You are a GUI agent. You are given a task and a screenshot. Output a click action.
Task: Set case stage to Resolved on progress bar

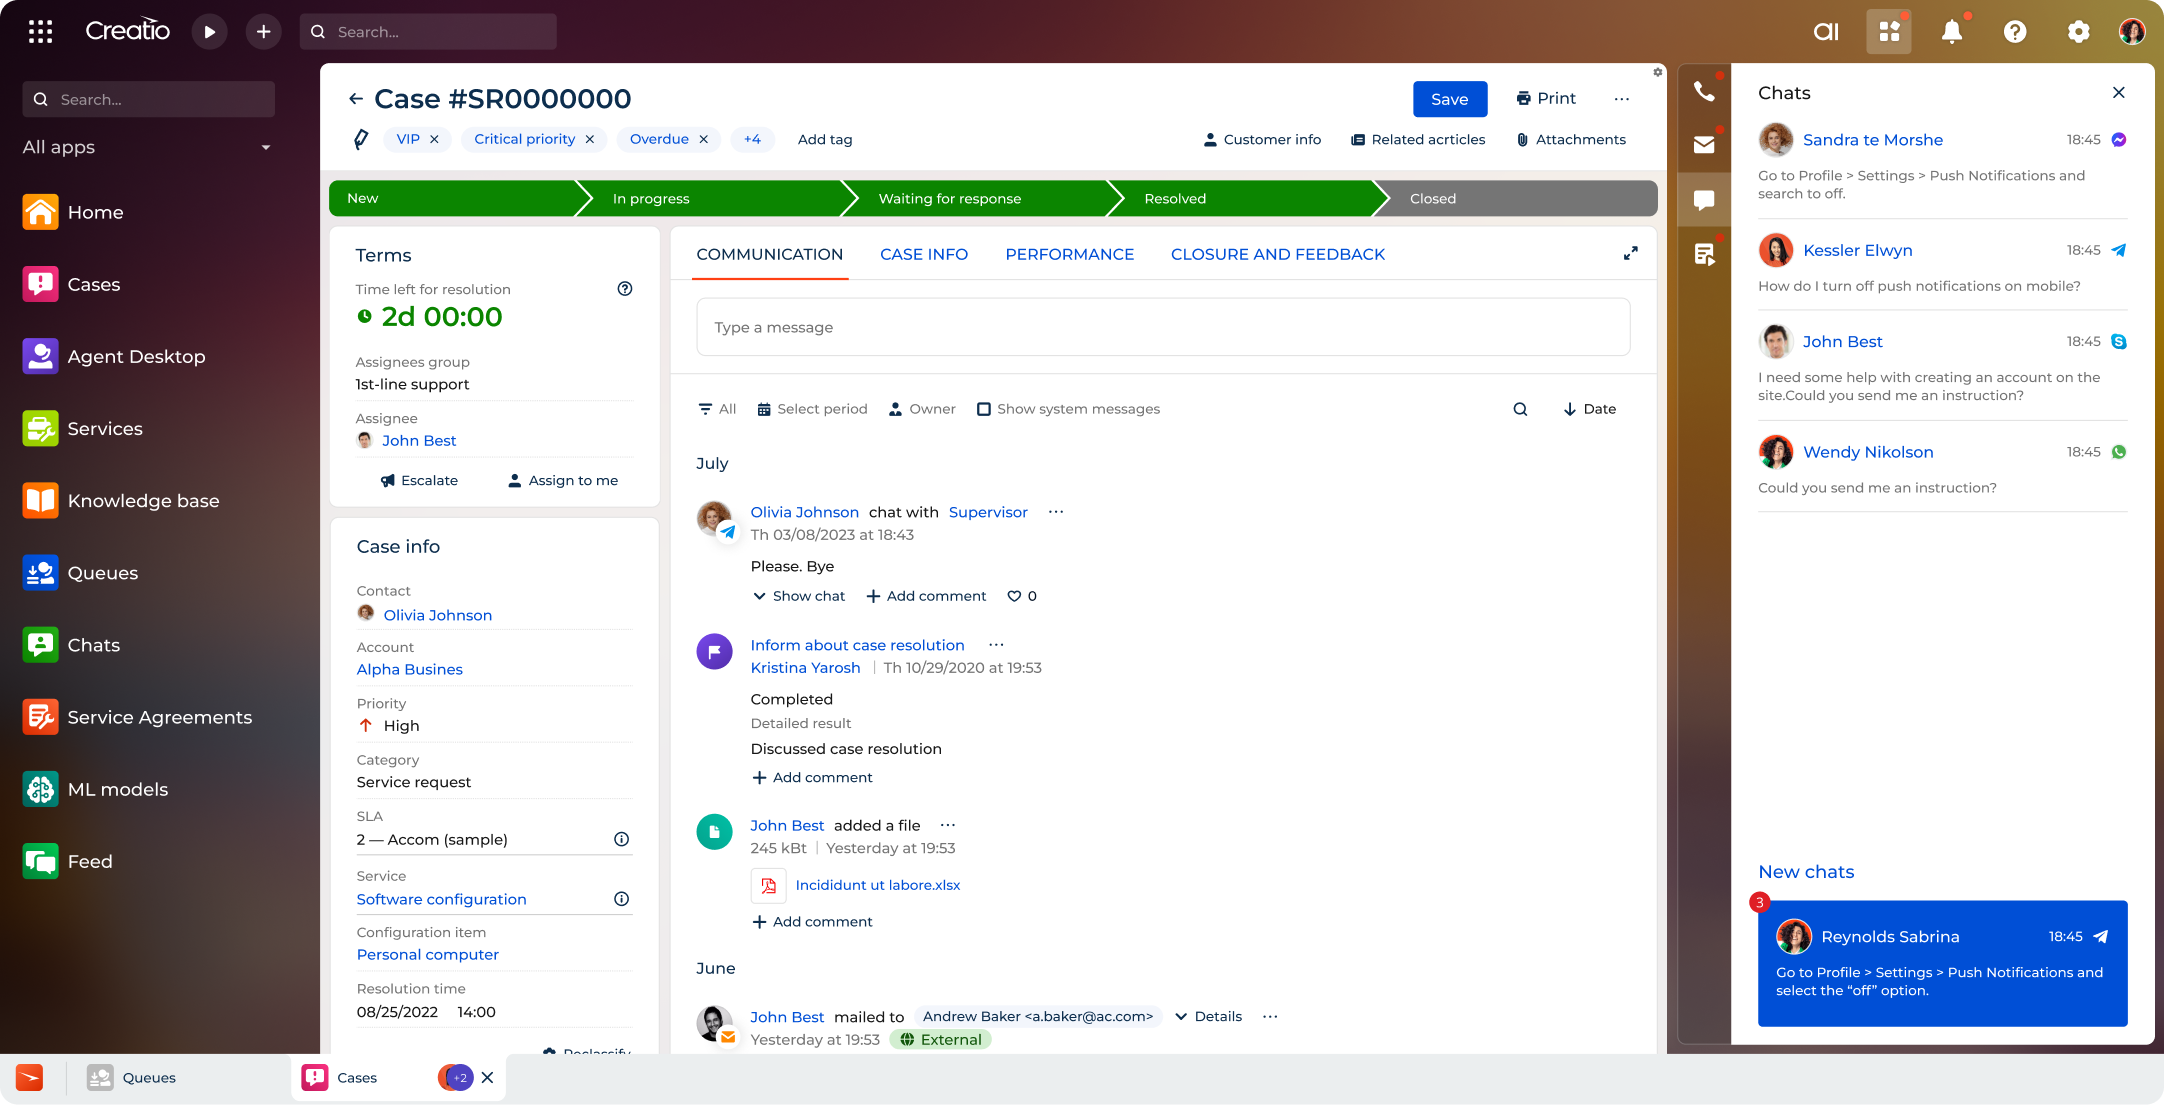pyautogui.click(x=1174, y=198)
